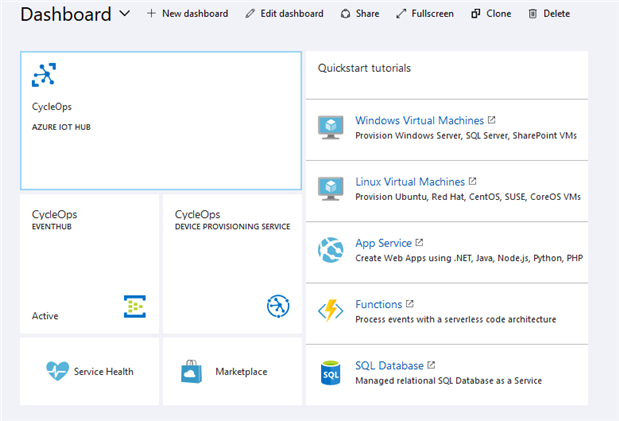
Task: Click the Azure IoT Hub icon
Action: click(x=44, y=75)
